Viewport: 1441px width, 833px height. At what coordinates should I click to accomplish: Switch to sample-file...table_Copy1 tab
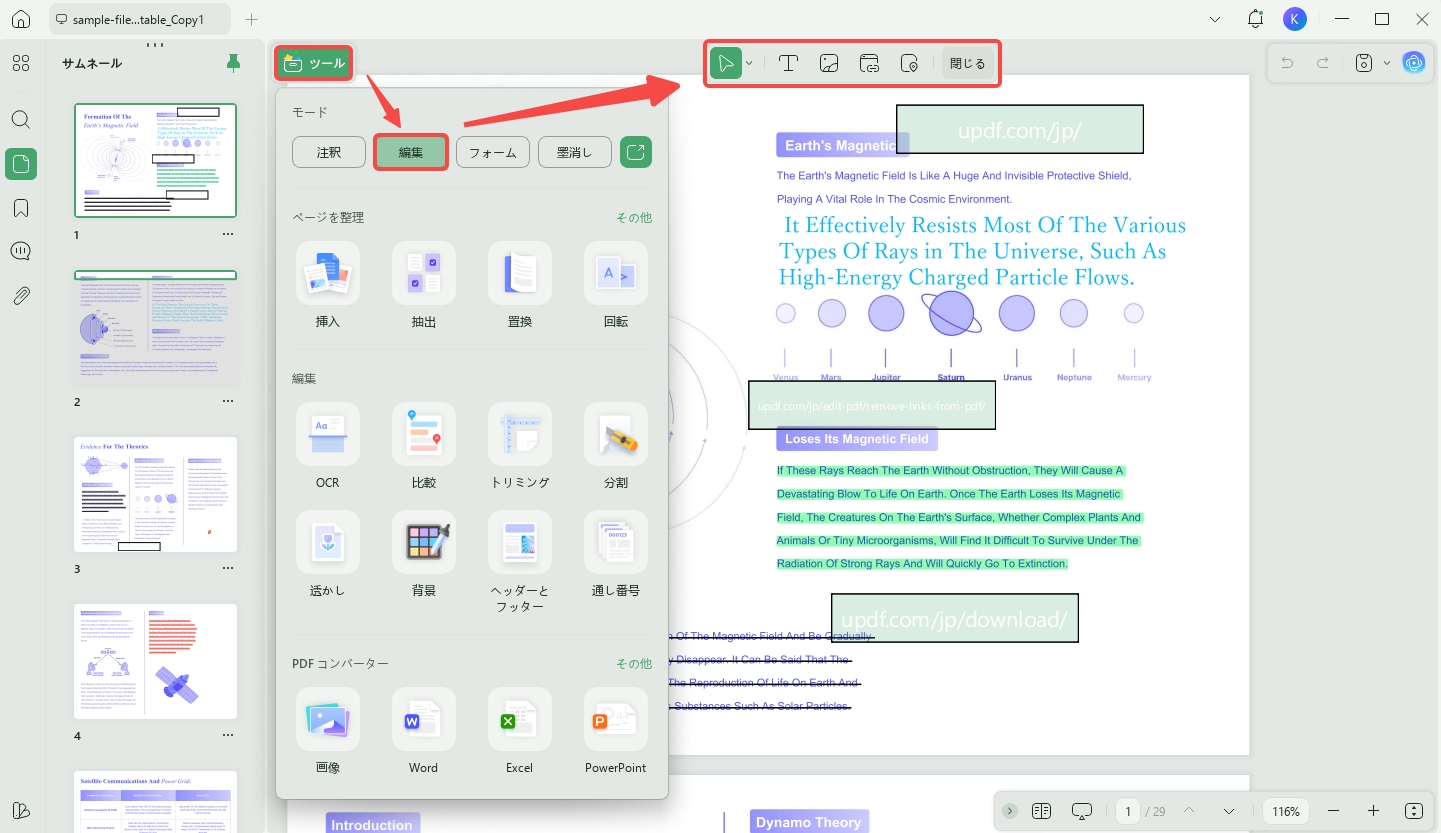[140, 20]
